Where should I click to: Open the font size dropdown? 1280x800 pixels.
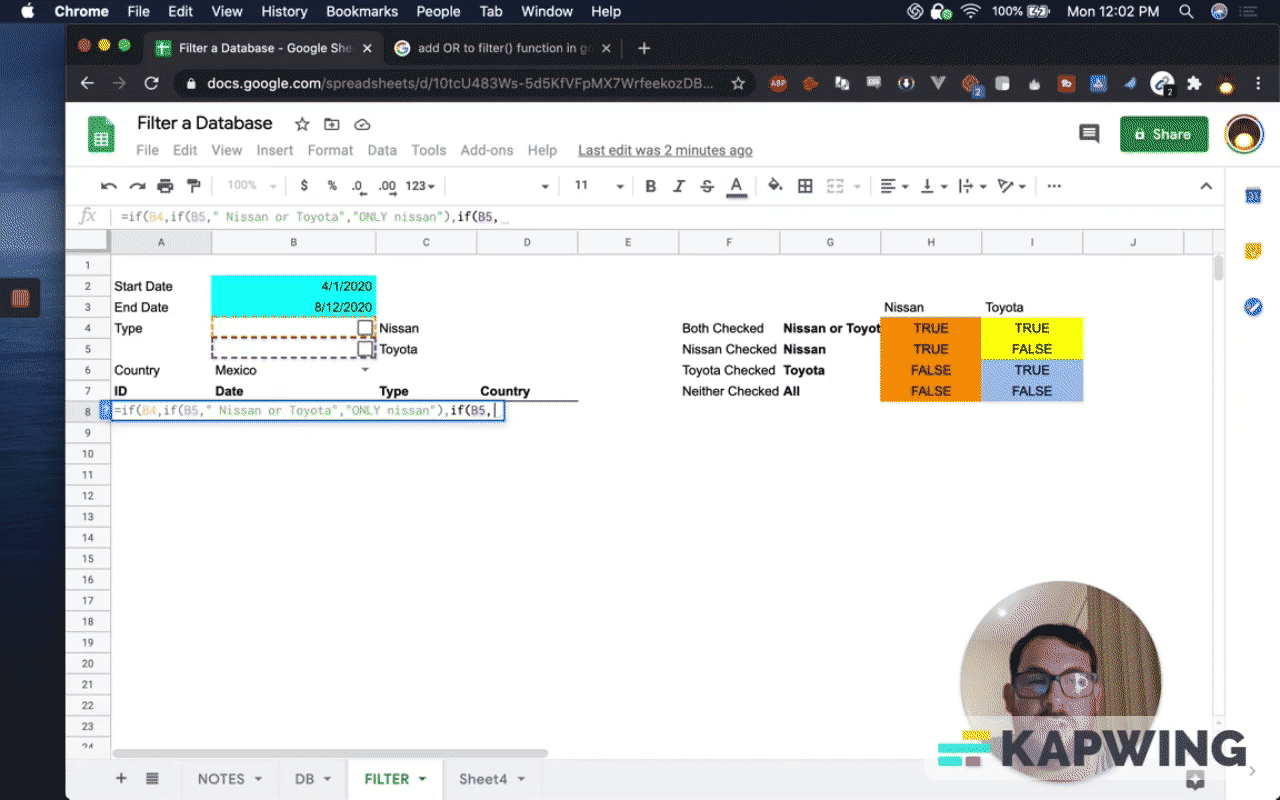pos(598,186)
